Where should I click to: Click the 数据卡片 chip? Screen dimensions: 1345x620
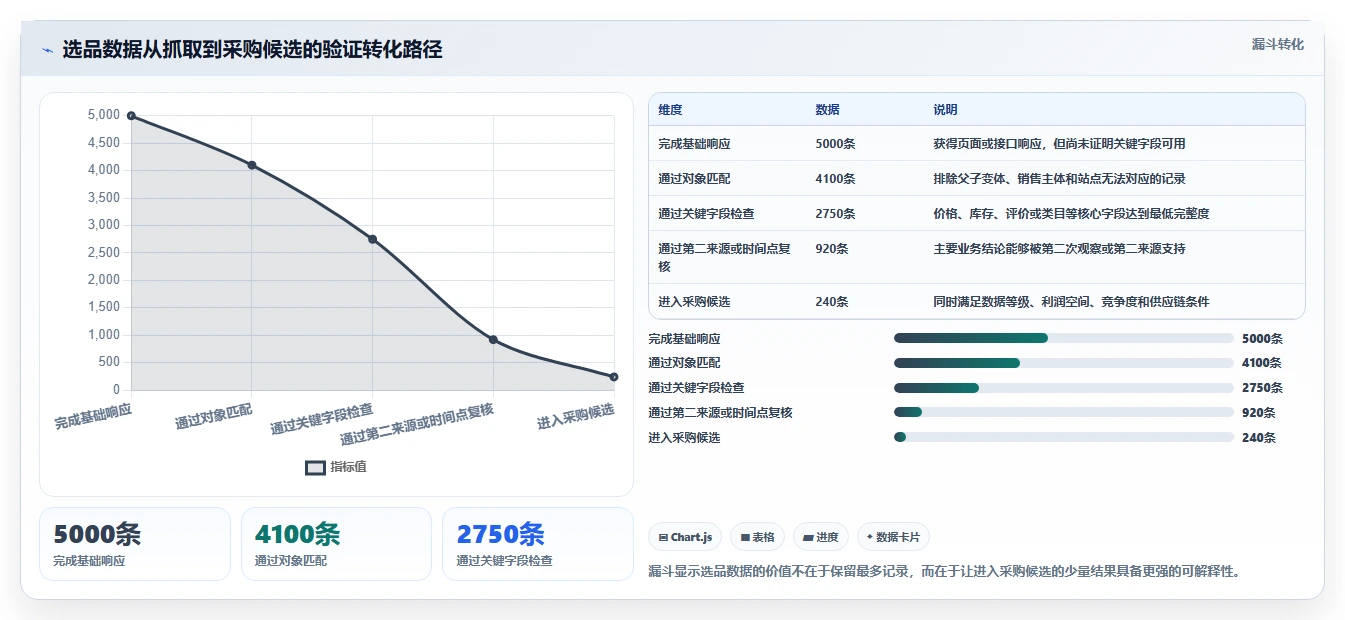[x=893, y=537]
